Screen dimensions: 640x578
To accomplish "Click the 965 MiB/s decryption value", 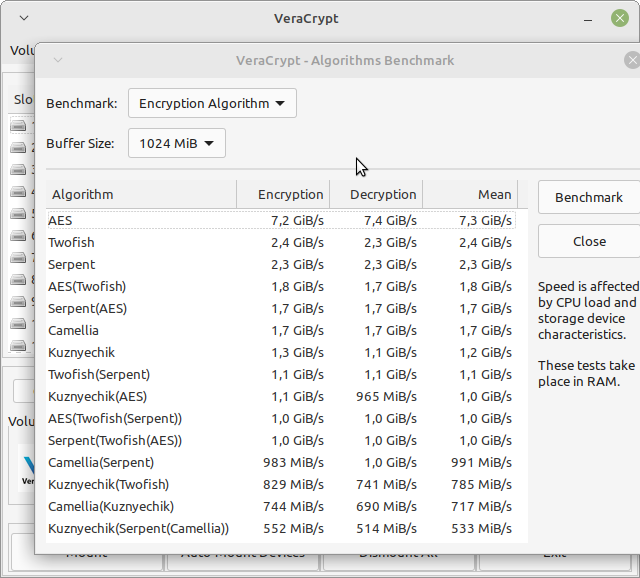I will (x=386, y=397).
